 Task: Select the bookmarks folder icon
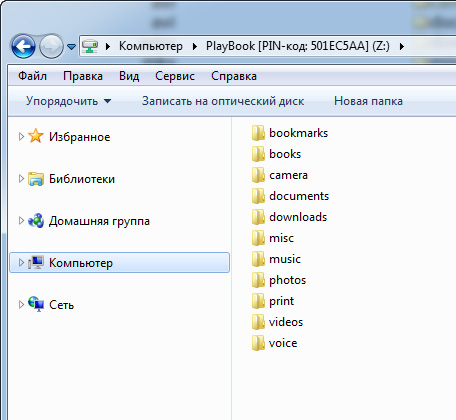pos(258,133)
